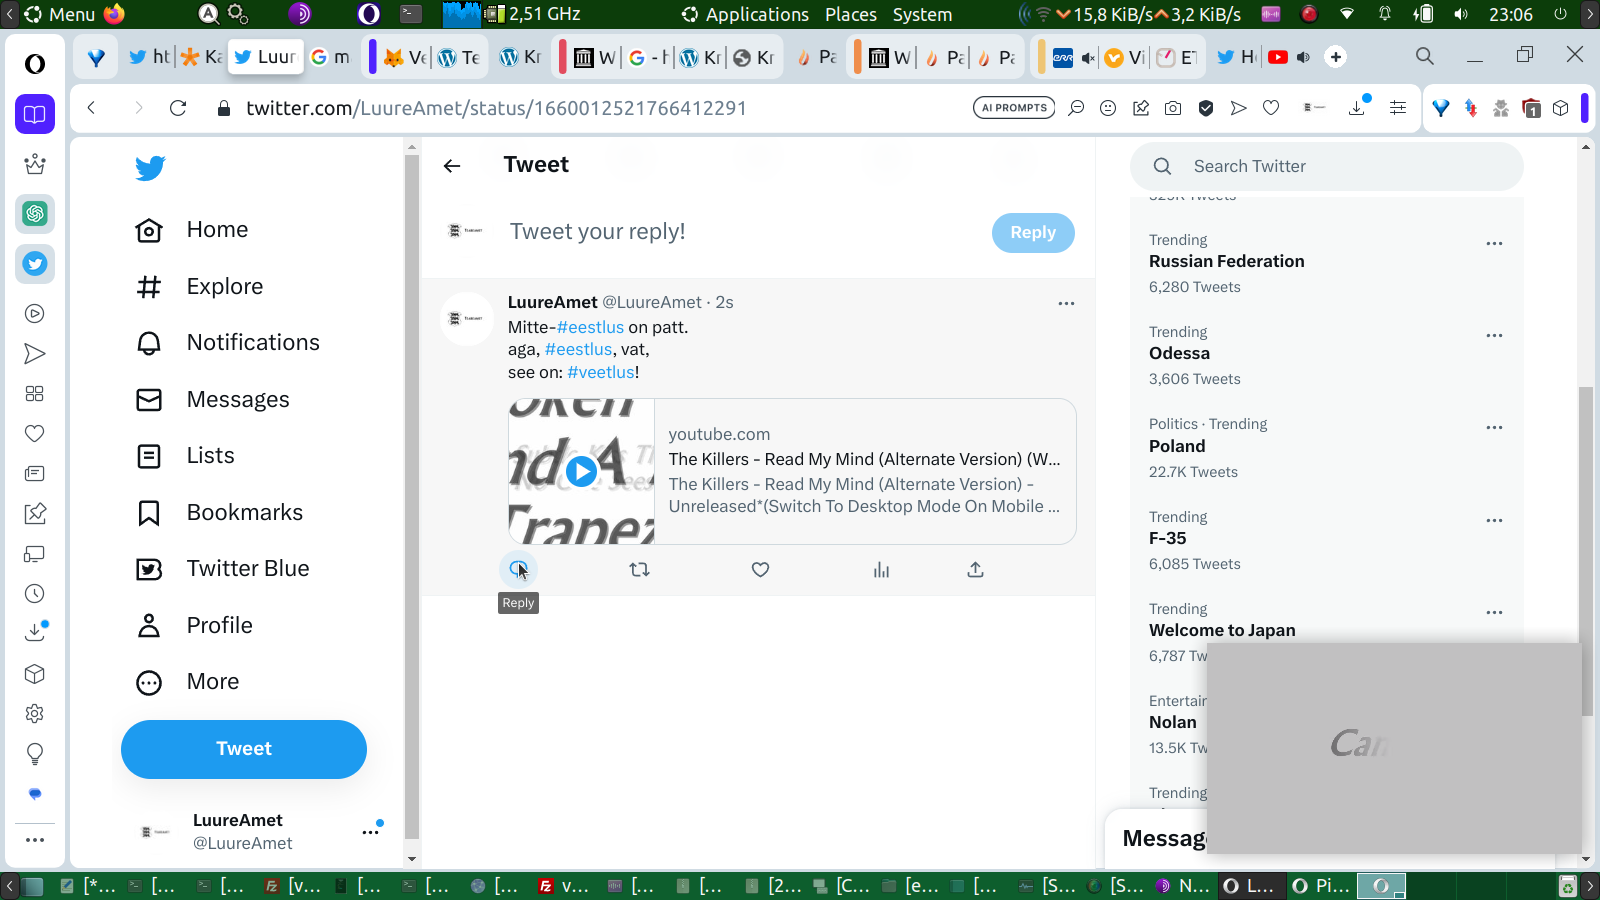Open the History clock icon in sidebar
The width and height of the screenshot is (1600, 900).
[35, 594]
